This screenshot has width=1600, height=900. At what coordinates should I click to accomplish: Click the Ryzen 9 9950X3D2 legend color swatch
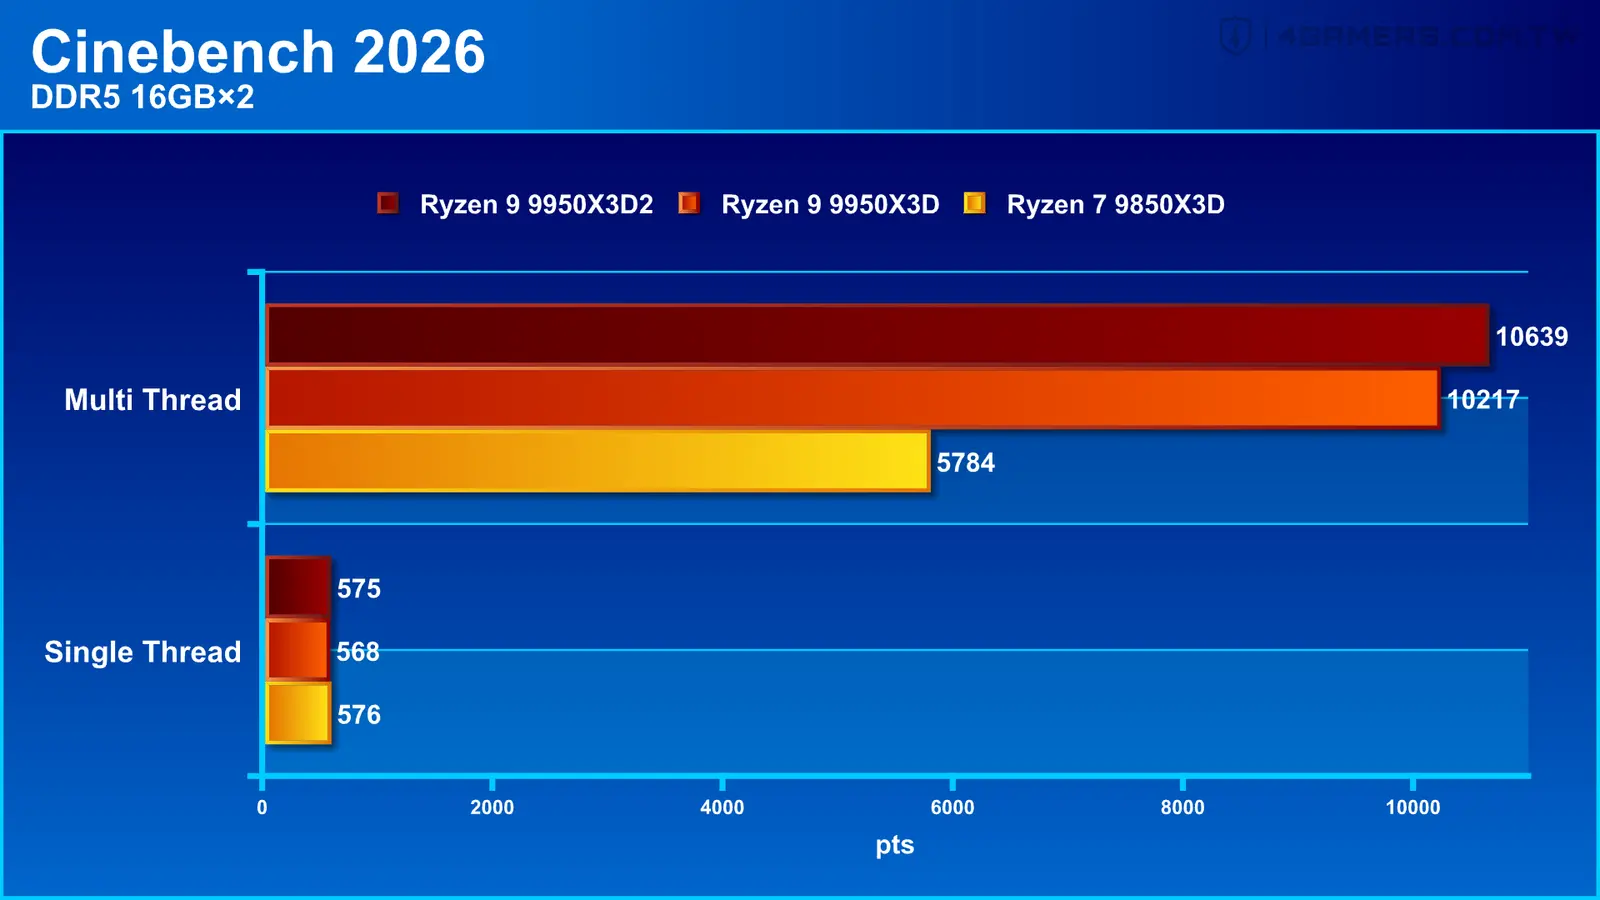pyautogui.click(x=388, y=204)
